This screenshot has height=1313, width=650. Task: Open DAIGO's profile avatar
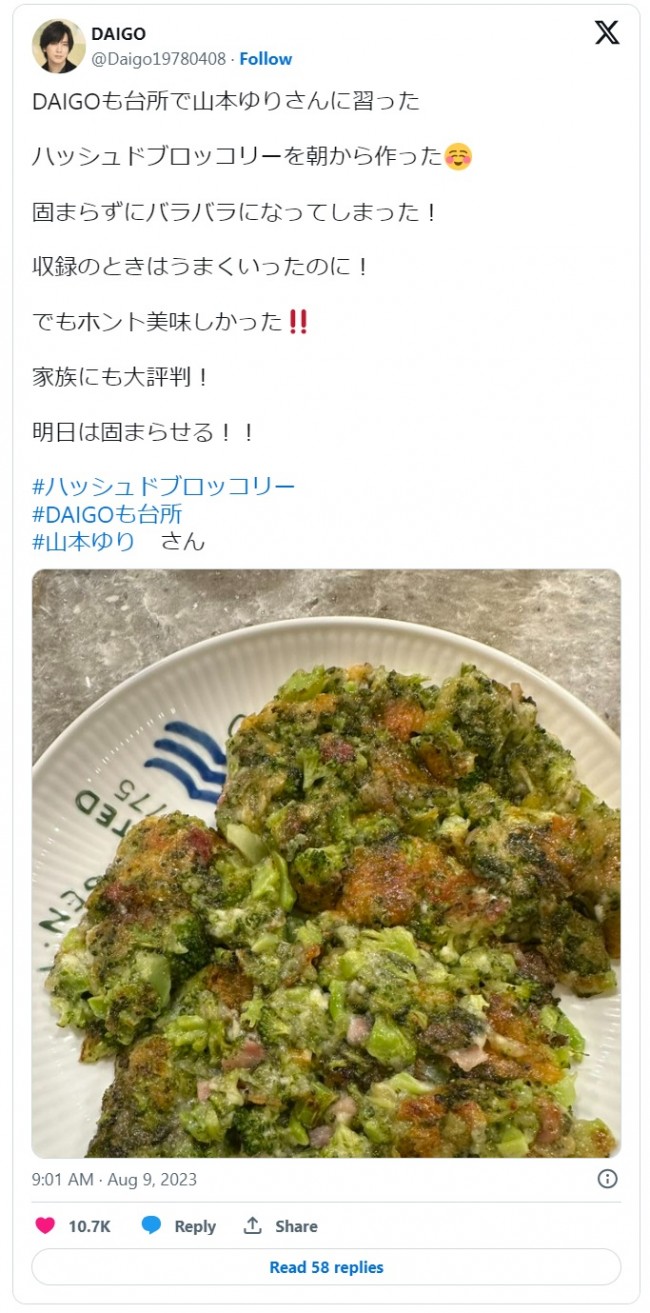point(58,46)
